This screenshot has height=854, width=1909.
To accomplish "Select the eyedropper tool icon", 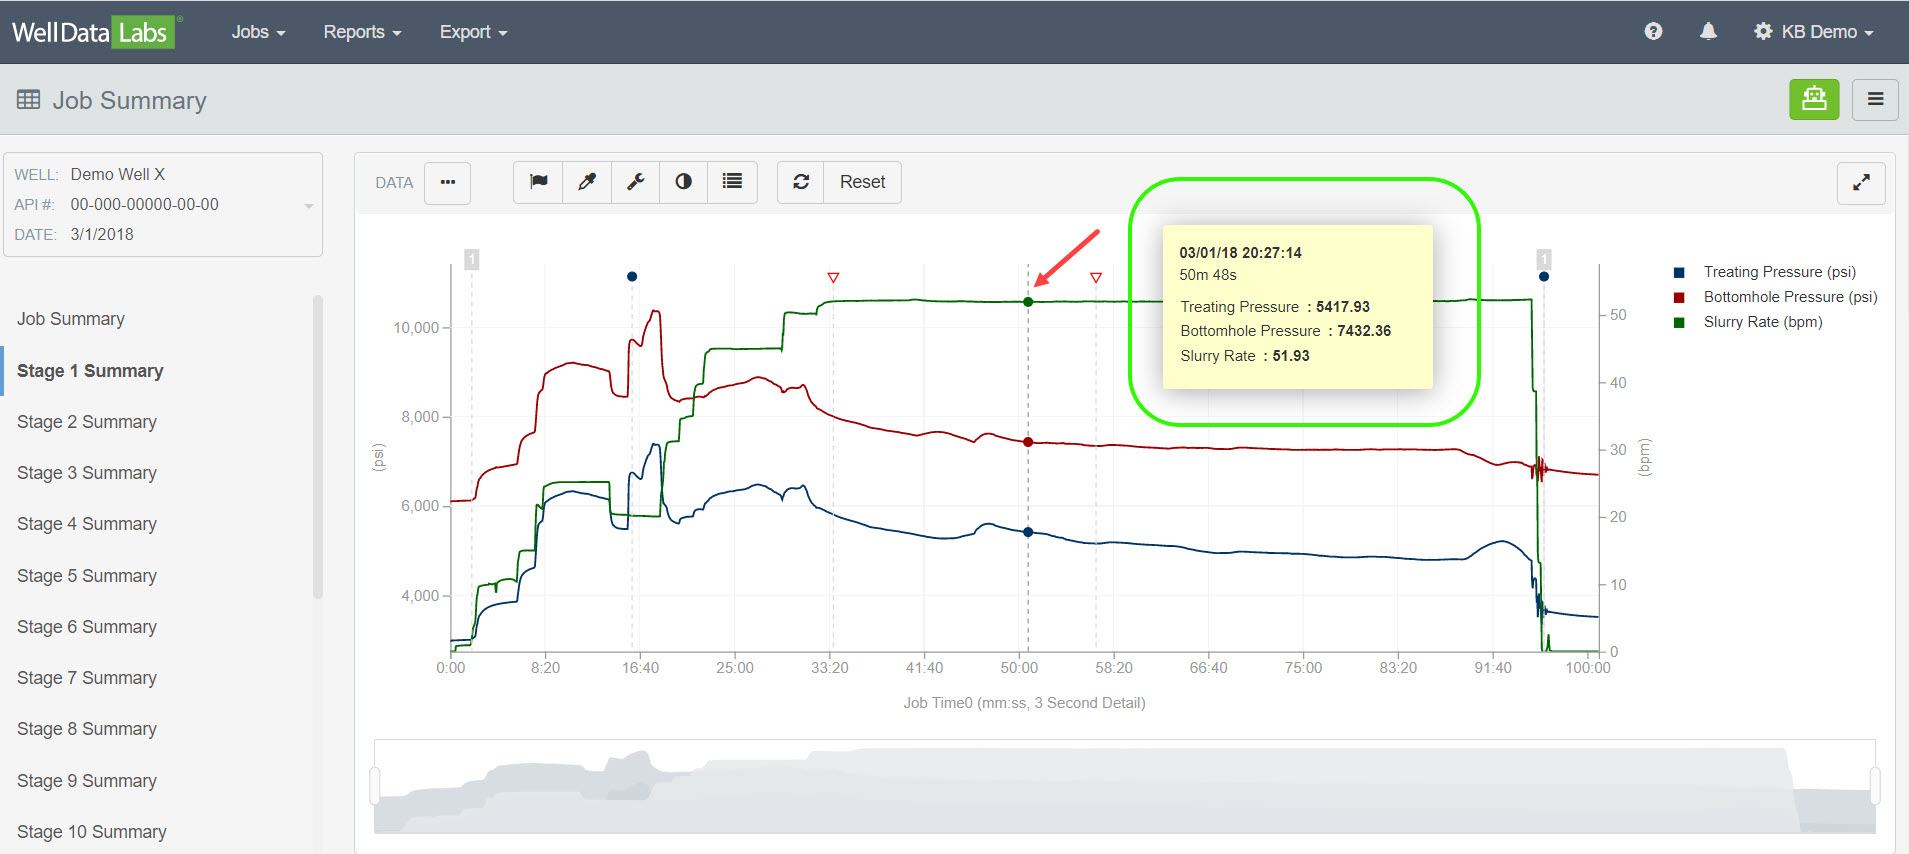I will tap(587, 182).
